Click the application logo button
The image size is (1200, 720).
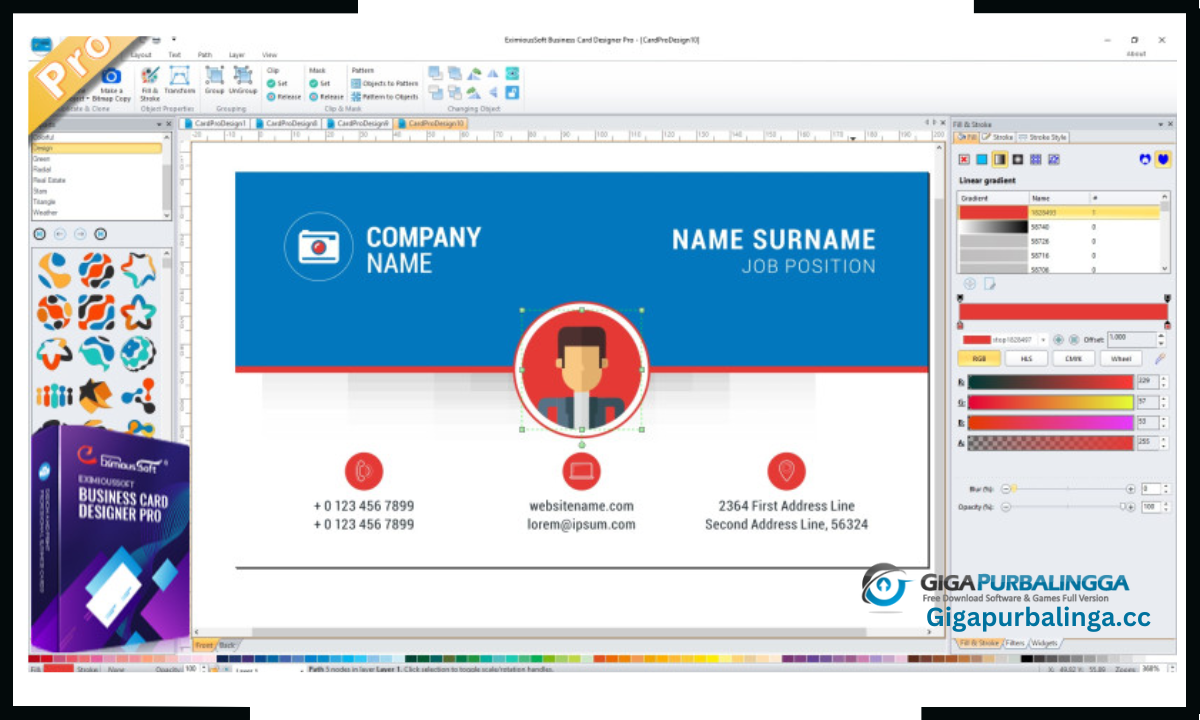coord(41,44)
